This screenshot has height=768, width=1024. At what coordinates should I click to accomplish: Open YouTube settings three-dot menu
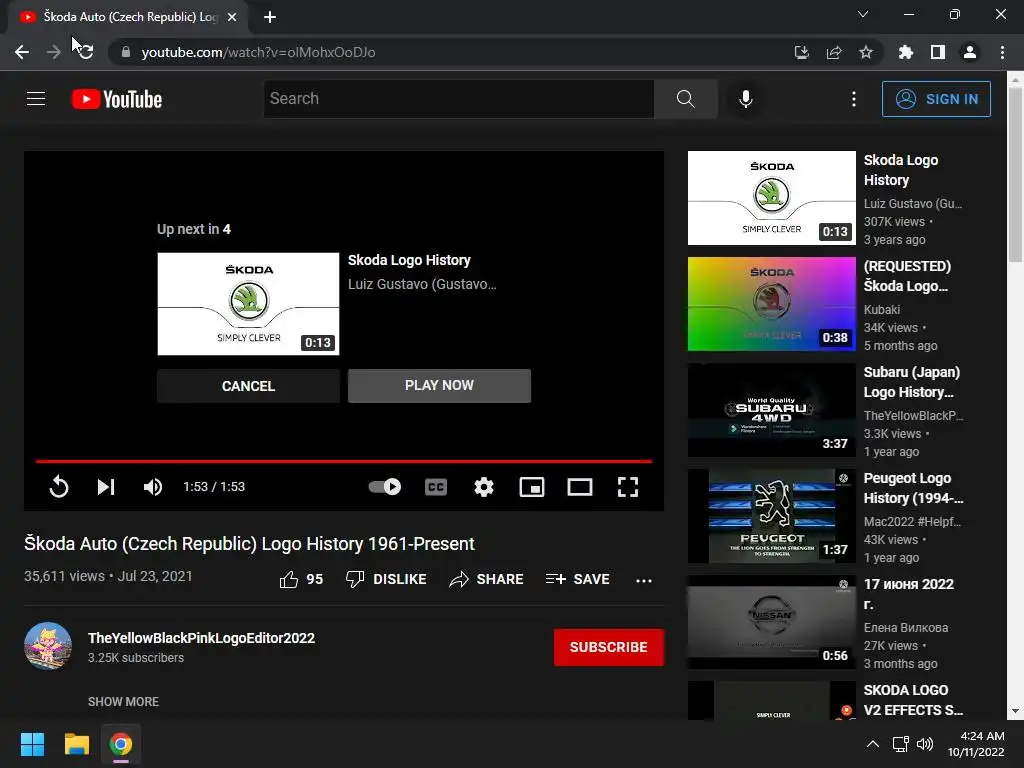pos(854,99)
